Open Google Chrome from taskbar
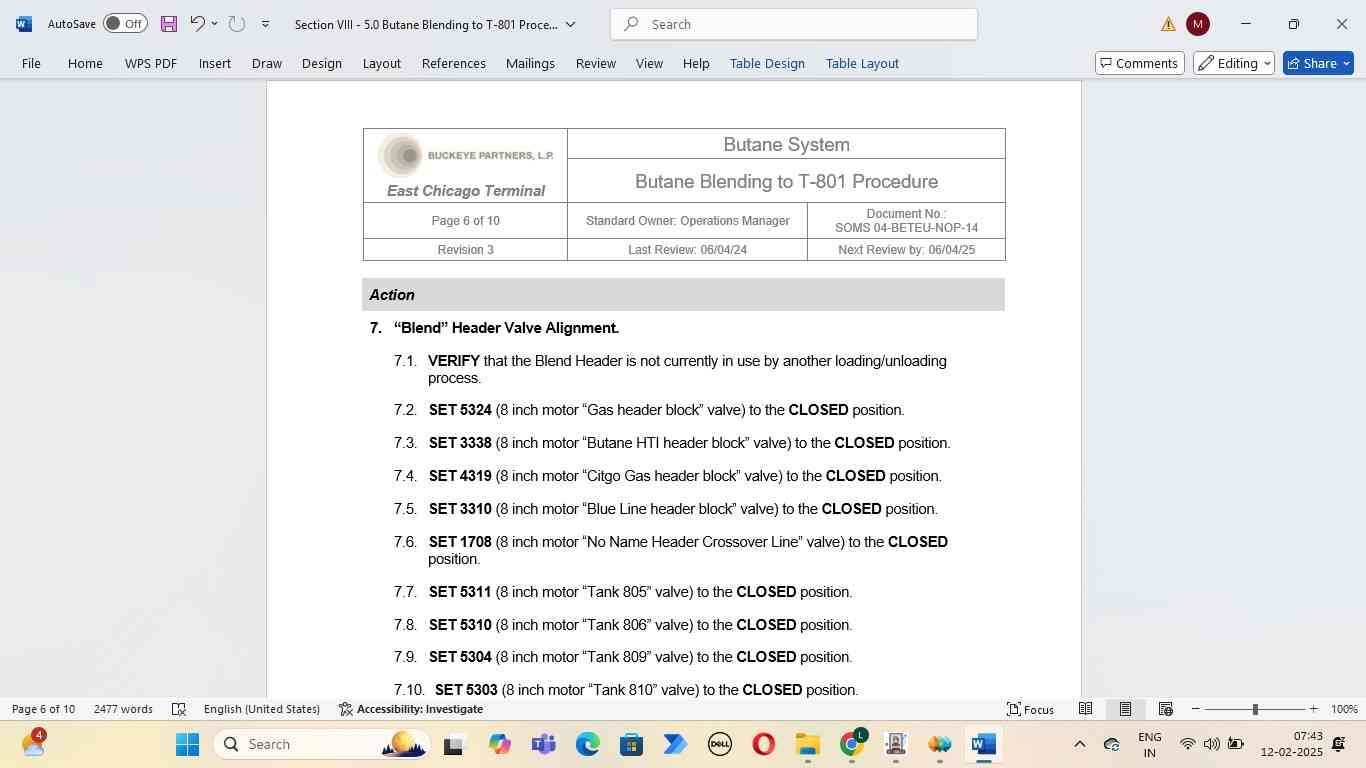Viewport: 1366px width, 768px height. [852, 744]
